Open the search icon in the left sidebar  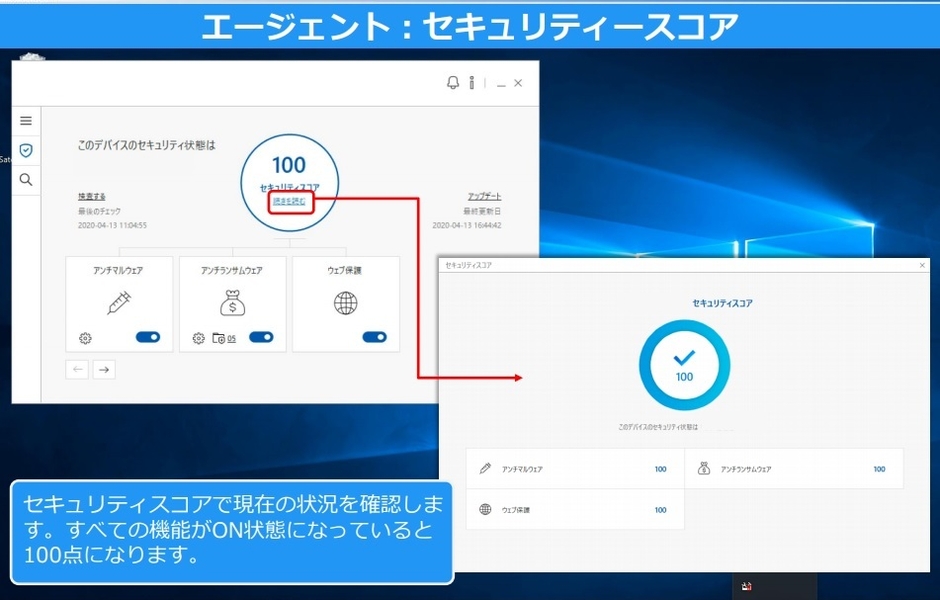25,180
